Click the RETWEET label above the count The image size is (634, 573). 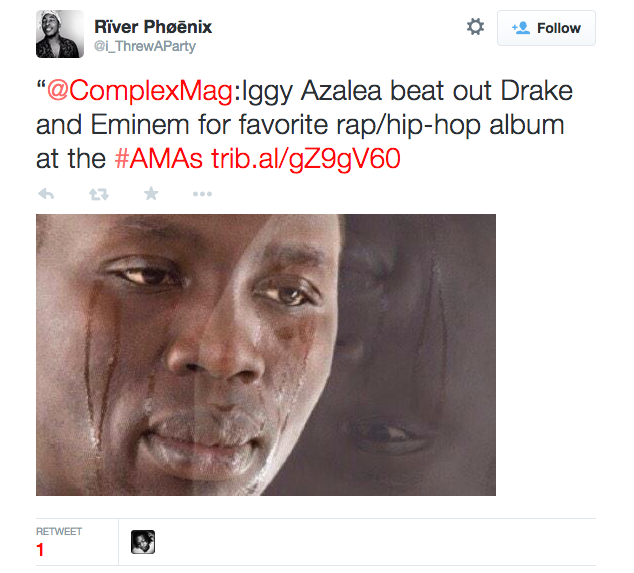[x=58, y=532]
